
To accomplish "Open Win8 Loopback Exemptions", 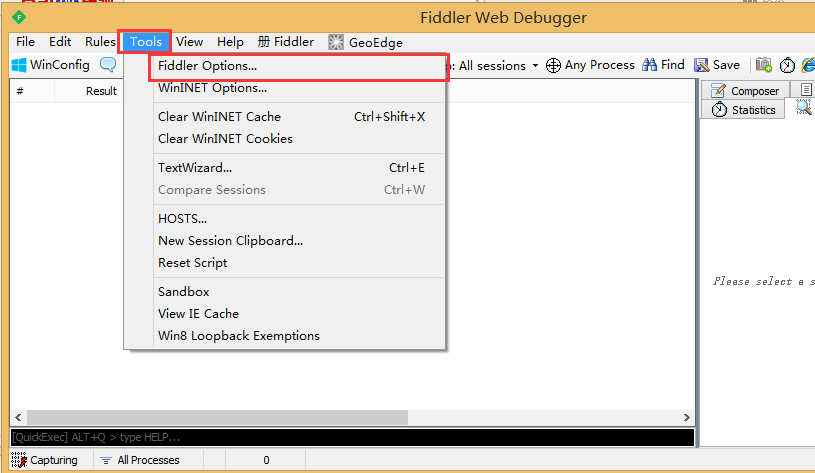I will [299, 336].
